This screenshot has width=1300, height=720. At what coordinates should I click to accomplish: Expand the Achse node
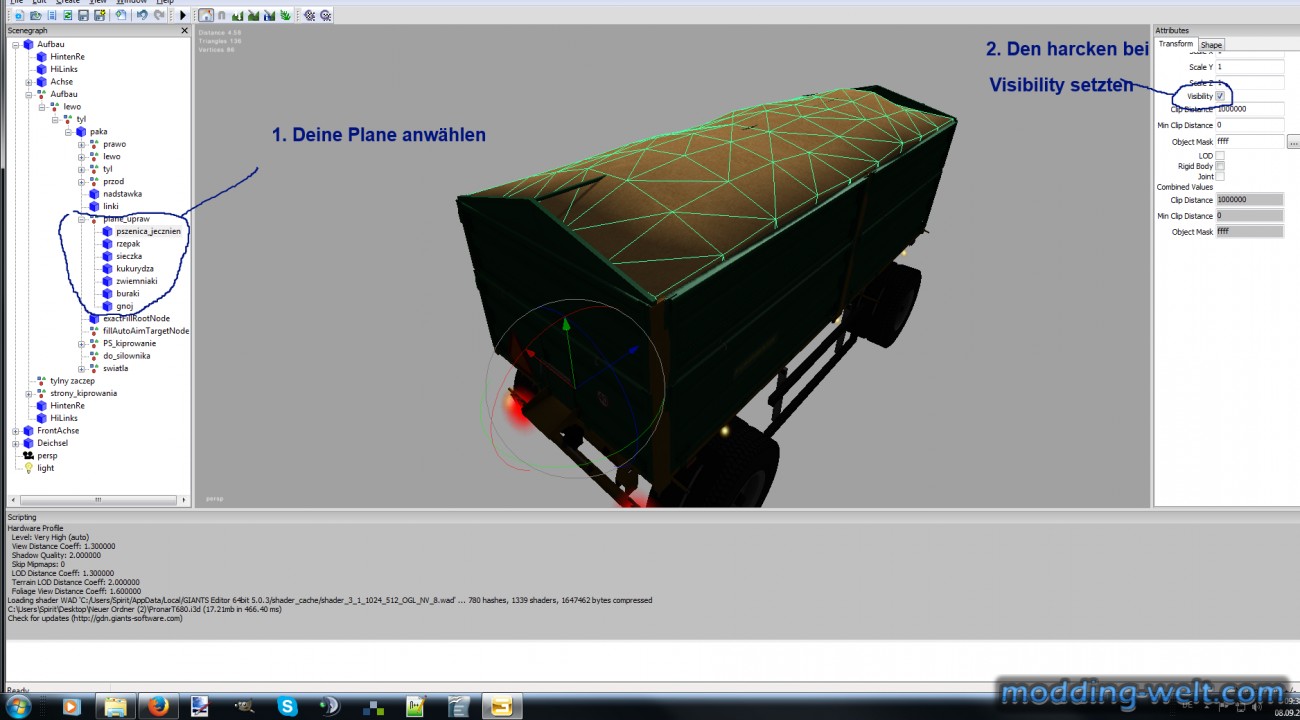(29, 82)
